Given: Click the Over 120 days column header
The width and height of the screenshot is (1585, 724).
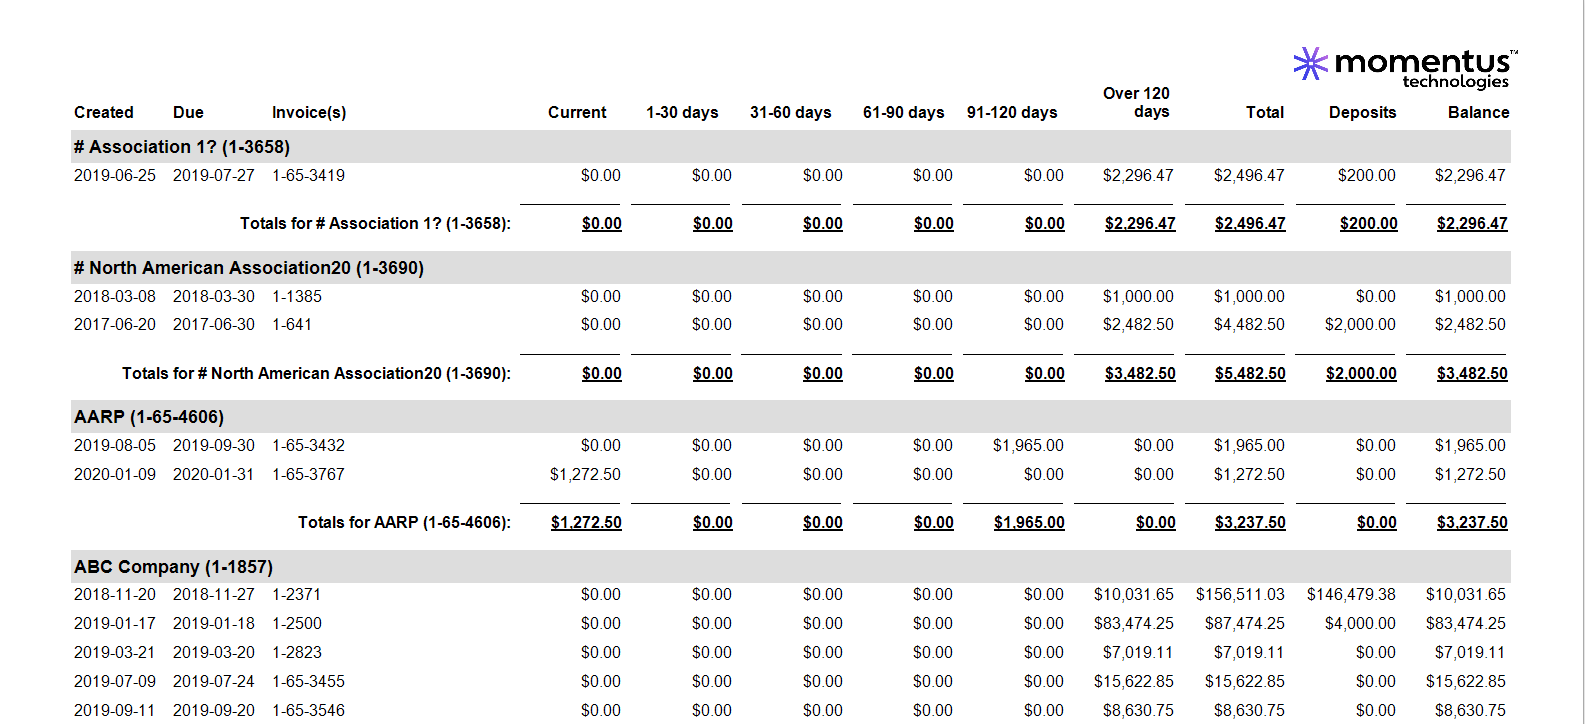Looking at the screenshot, I should coord(1136,102).
